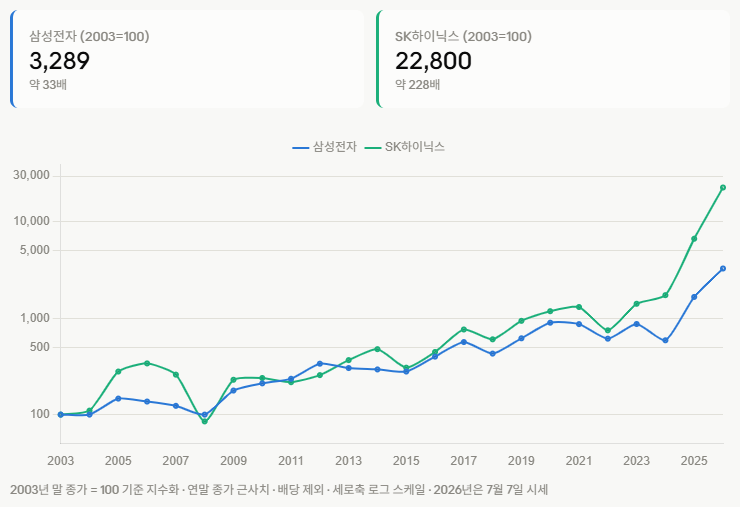Select the 3,289 index value
Screen dimensions: 740x507
59,61
